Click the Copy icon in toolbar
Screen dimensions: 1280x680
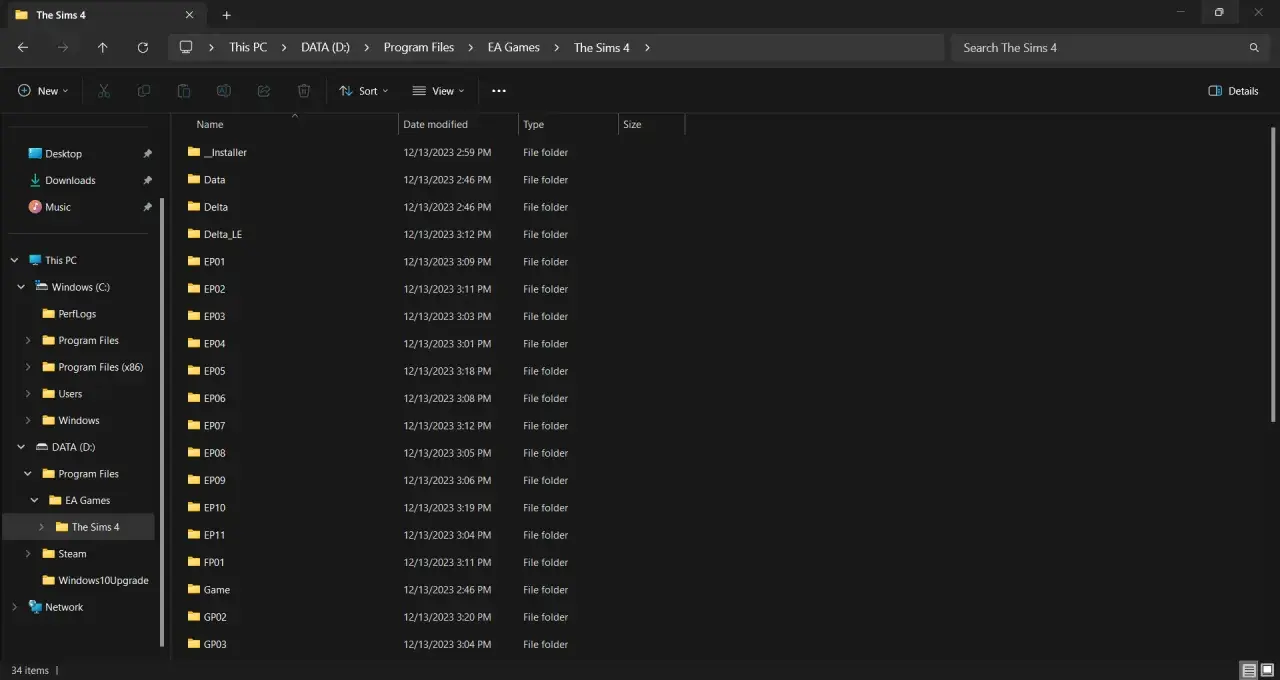(x=144, y=91)
